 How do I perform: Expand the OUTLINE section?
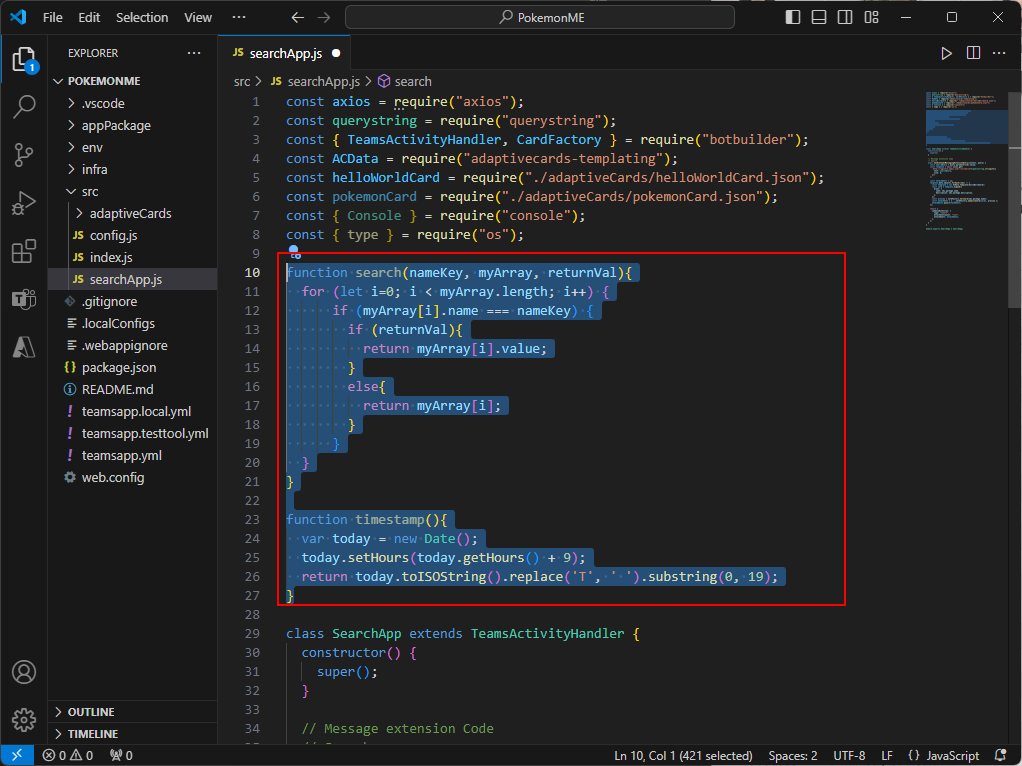click(x=133, y=712)
